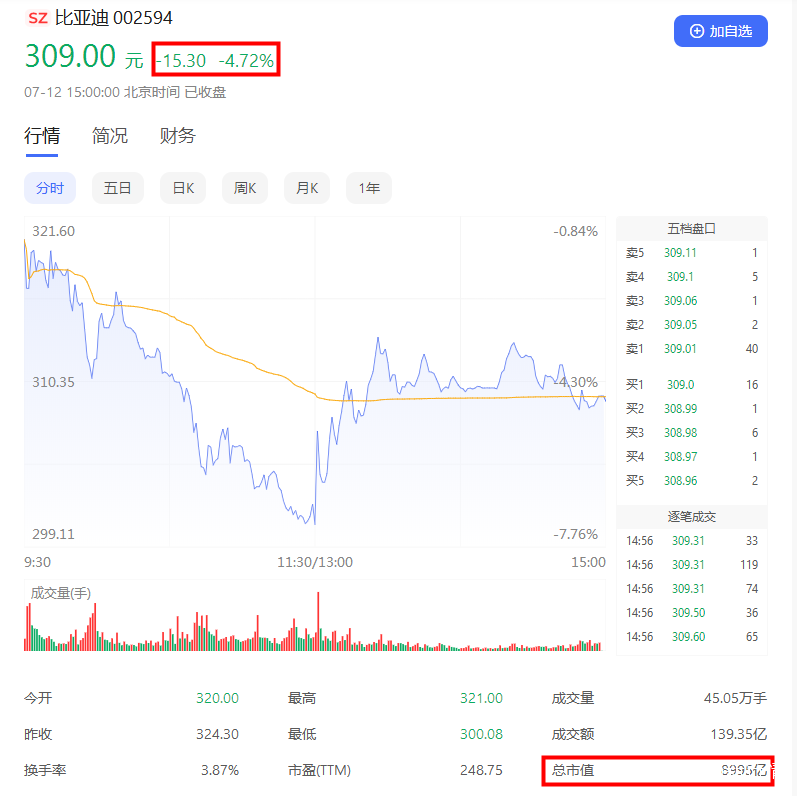Select the 买2 row at 308.99
The image size is (797, 796).
coord(691,408)
